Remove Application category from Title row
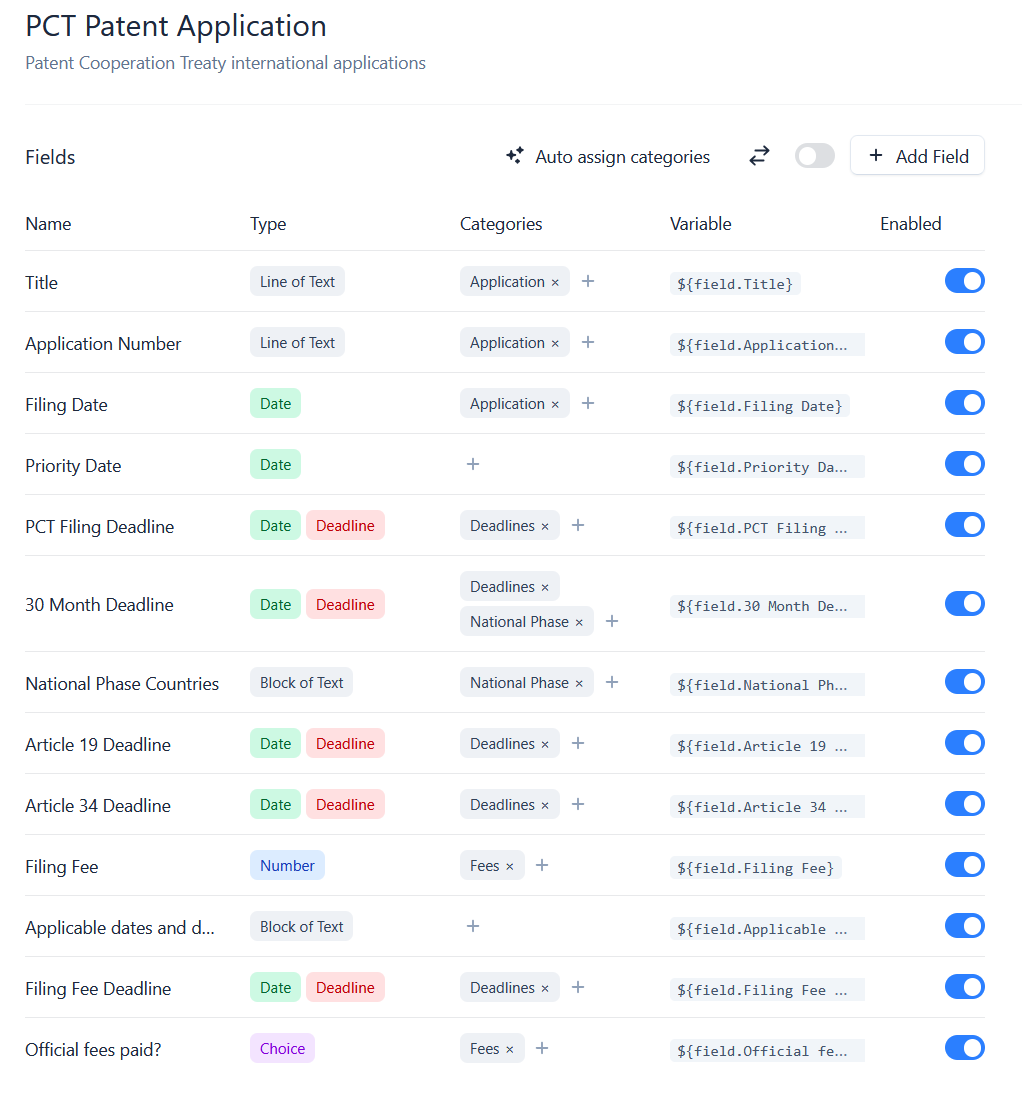 point(555,283)
